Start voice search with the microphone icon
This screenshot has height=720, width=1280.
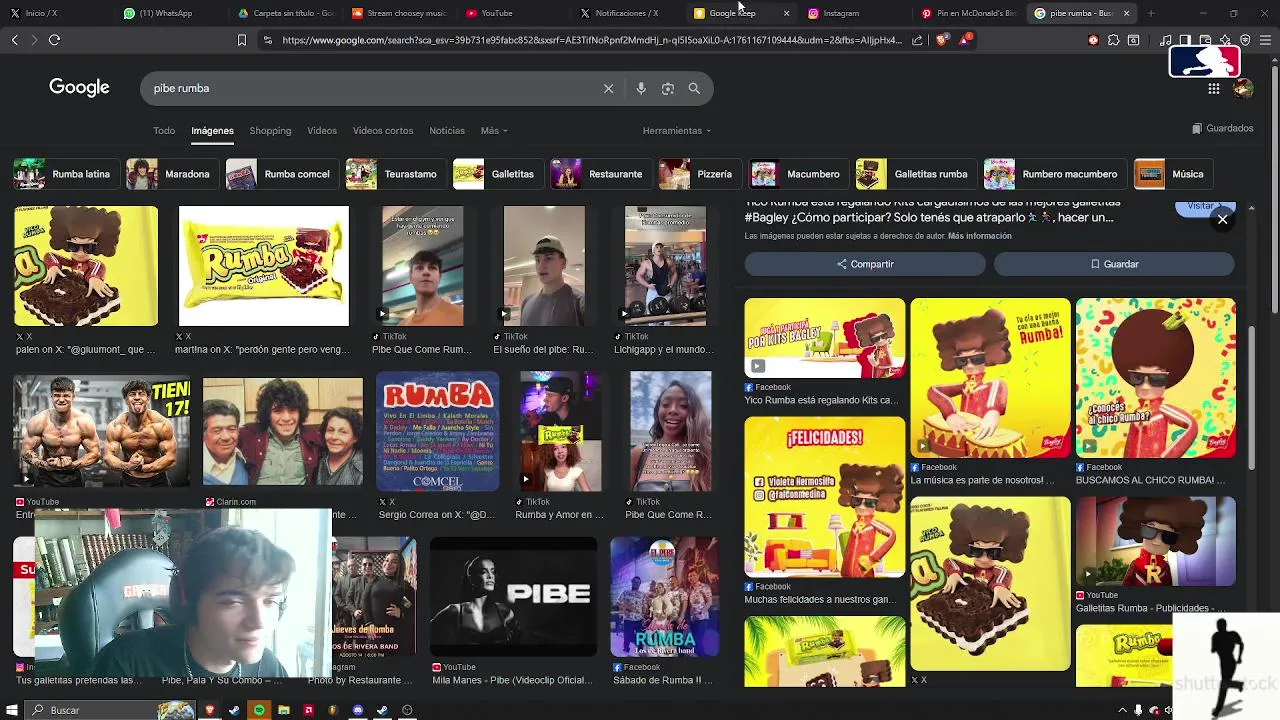coord(641,88)
